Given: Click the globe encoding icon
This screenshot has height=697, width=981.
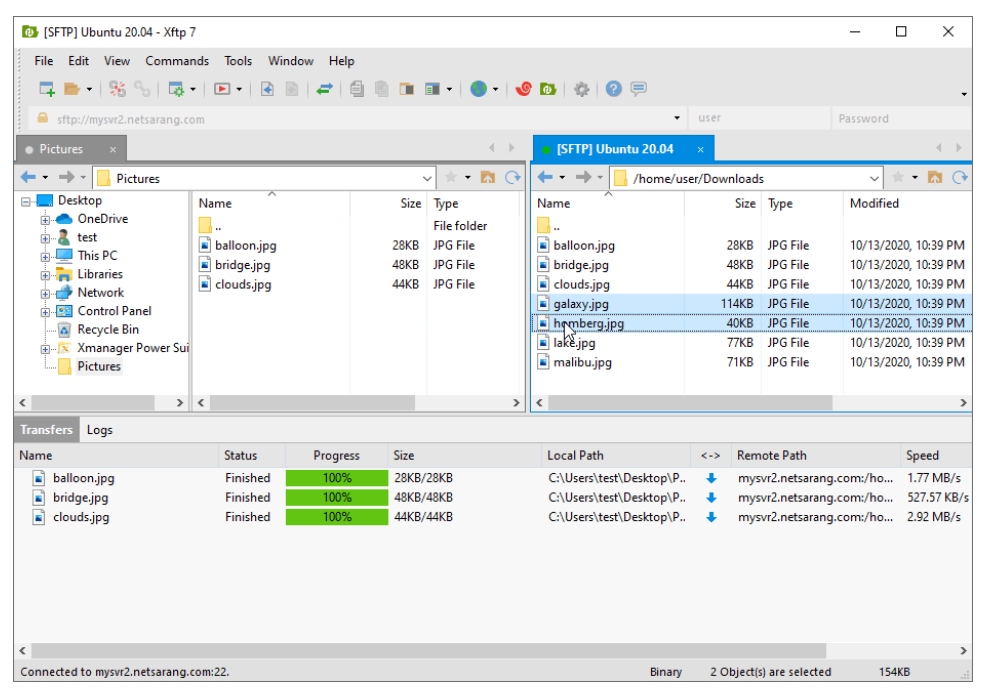Looking at the screenshot, I should [479, 89].
